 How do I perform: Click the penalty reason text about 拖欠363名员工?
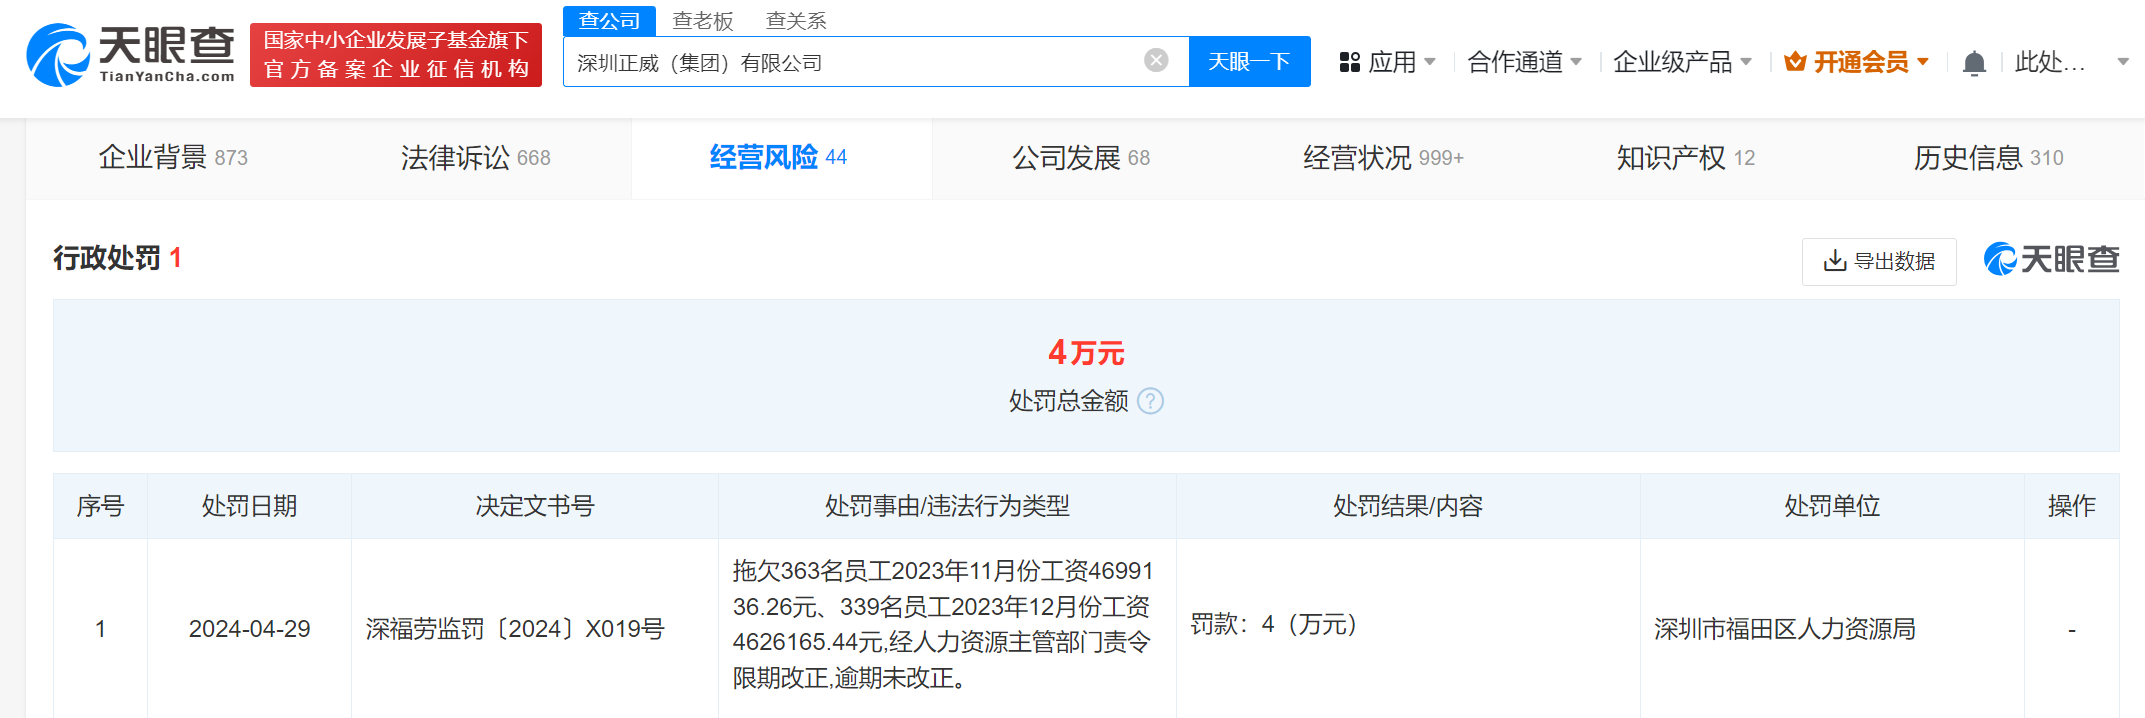coord(943,624)
